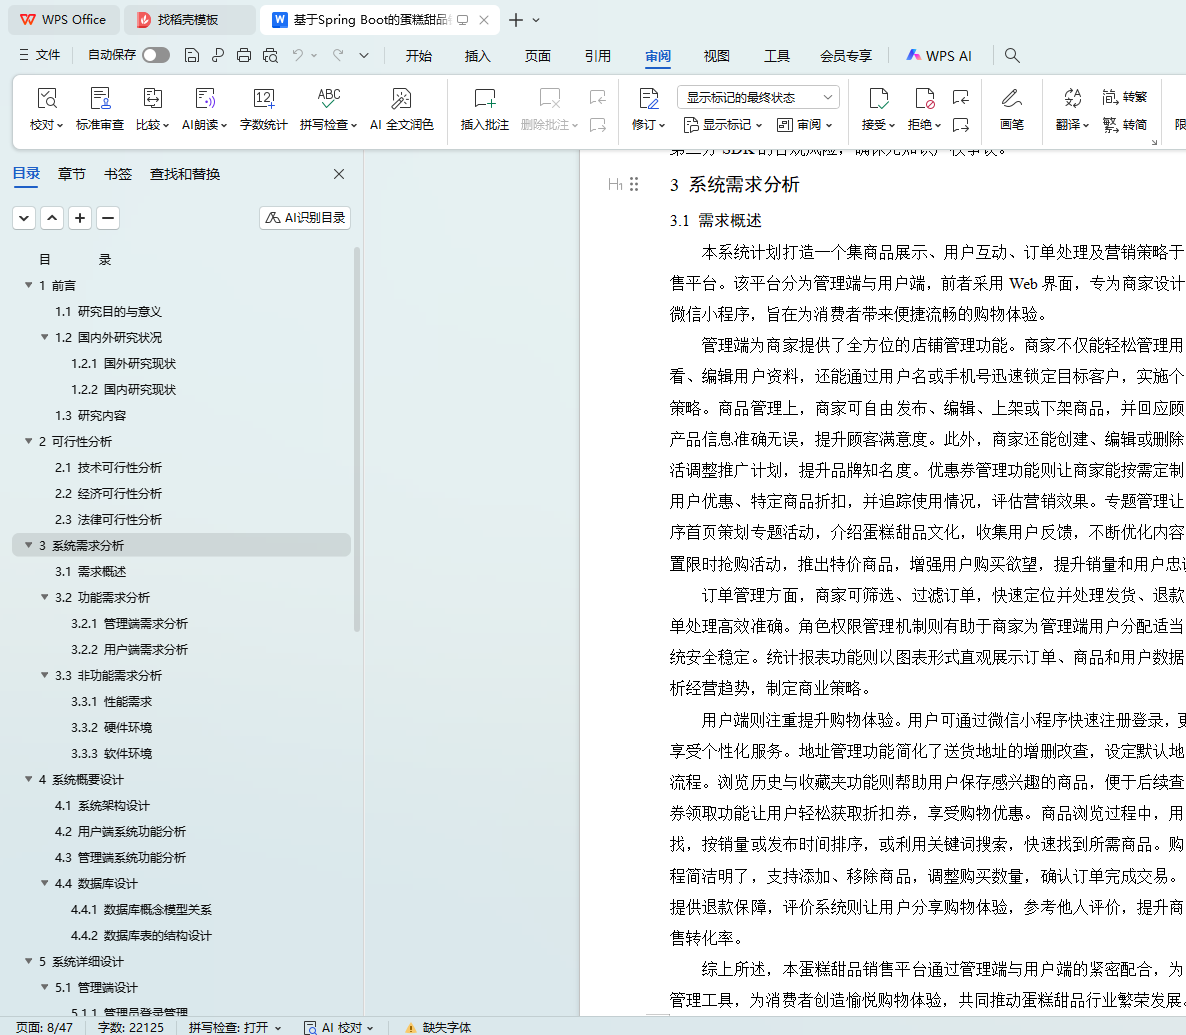The width and height of the screenshot is (1186, 1035).
Task: Toggle the 自动保存 autosave switch
Action: 156,56
